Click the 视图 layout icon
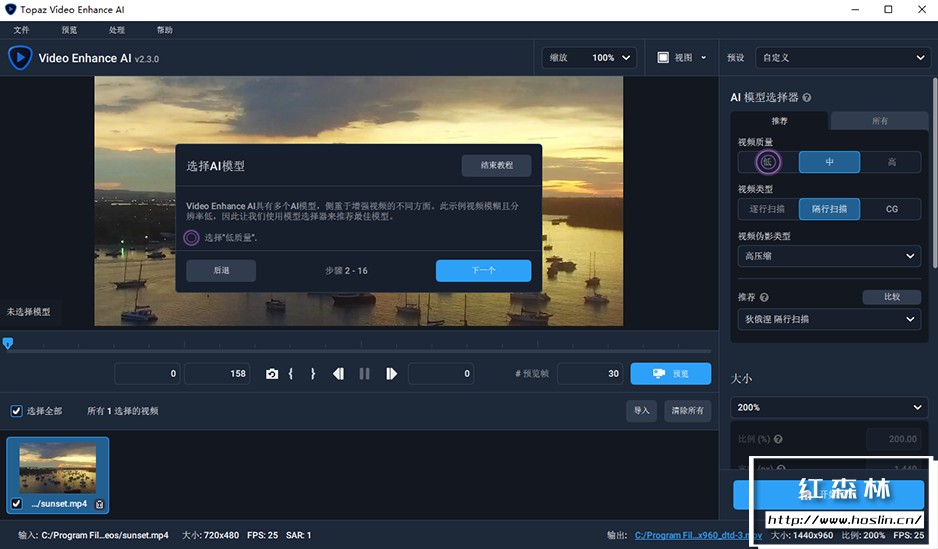938x549 pixels. point(663,57)
